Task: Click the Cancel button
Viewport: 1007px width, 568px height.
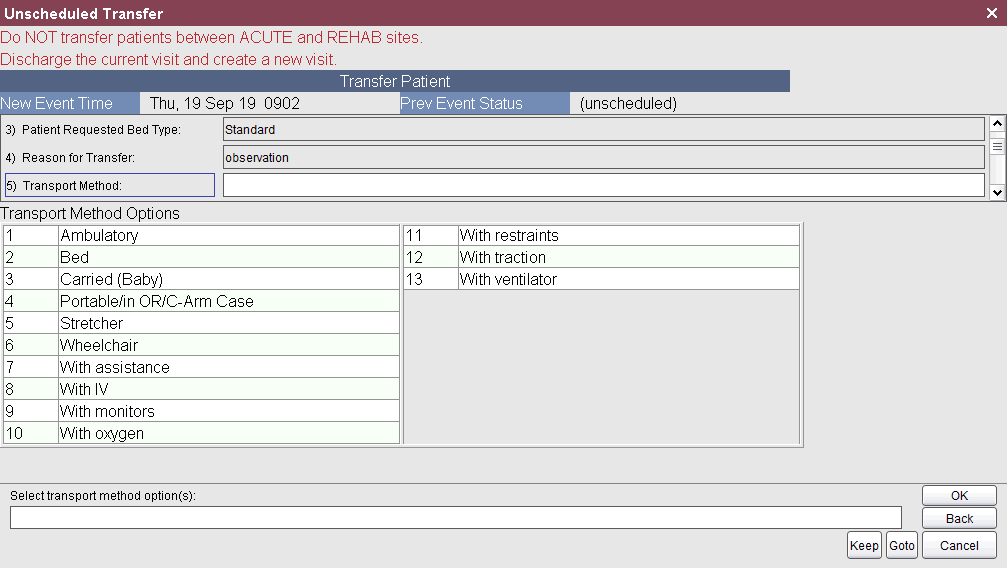Action: point(959,546)
